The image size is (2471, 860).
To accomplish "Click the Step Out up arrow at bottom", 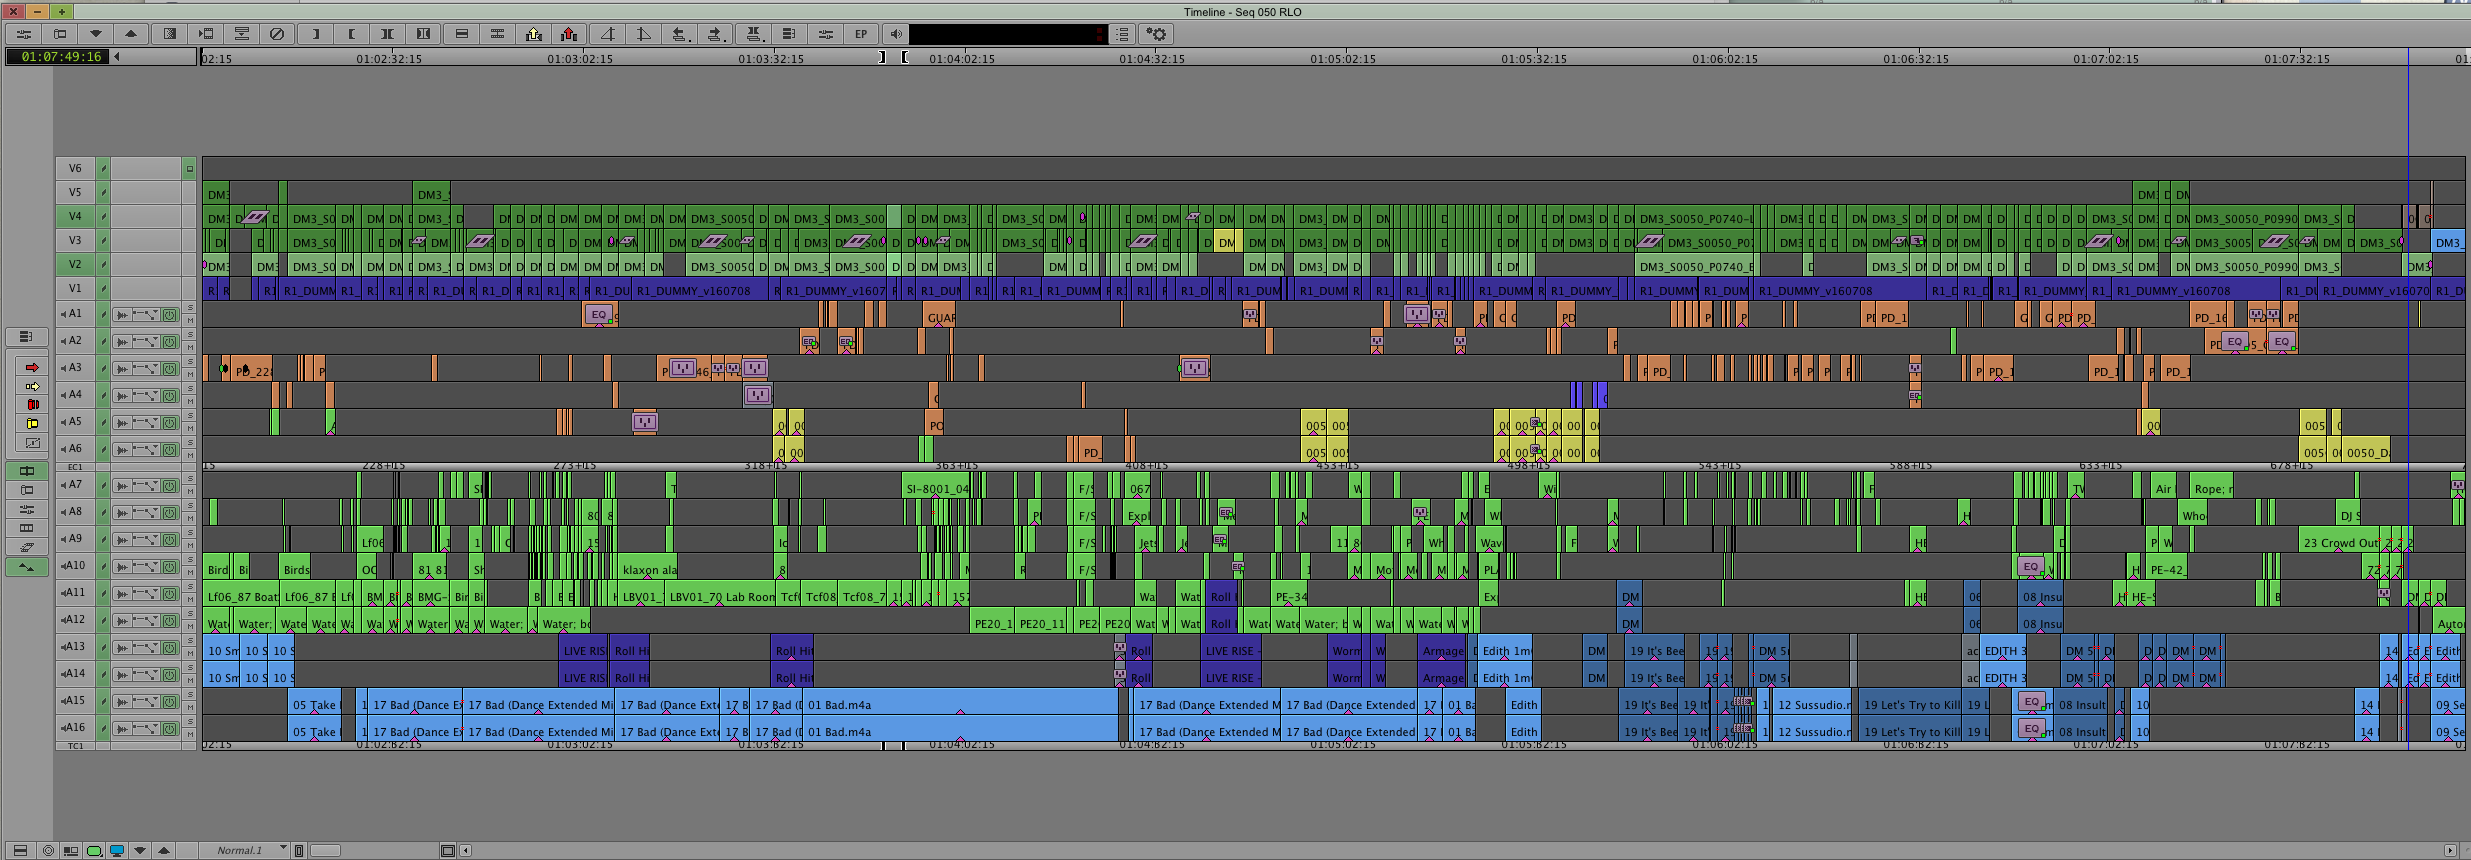I will tap(164, 851).
